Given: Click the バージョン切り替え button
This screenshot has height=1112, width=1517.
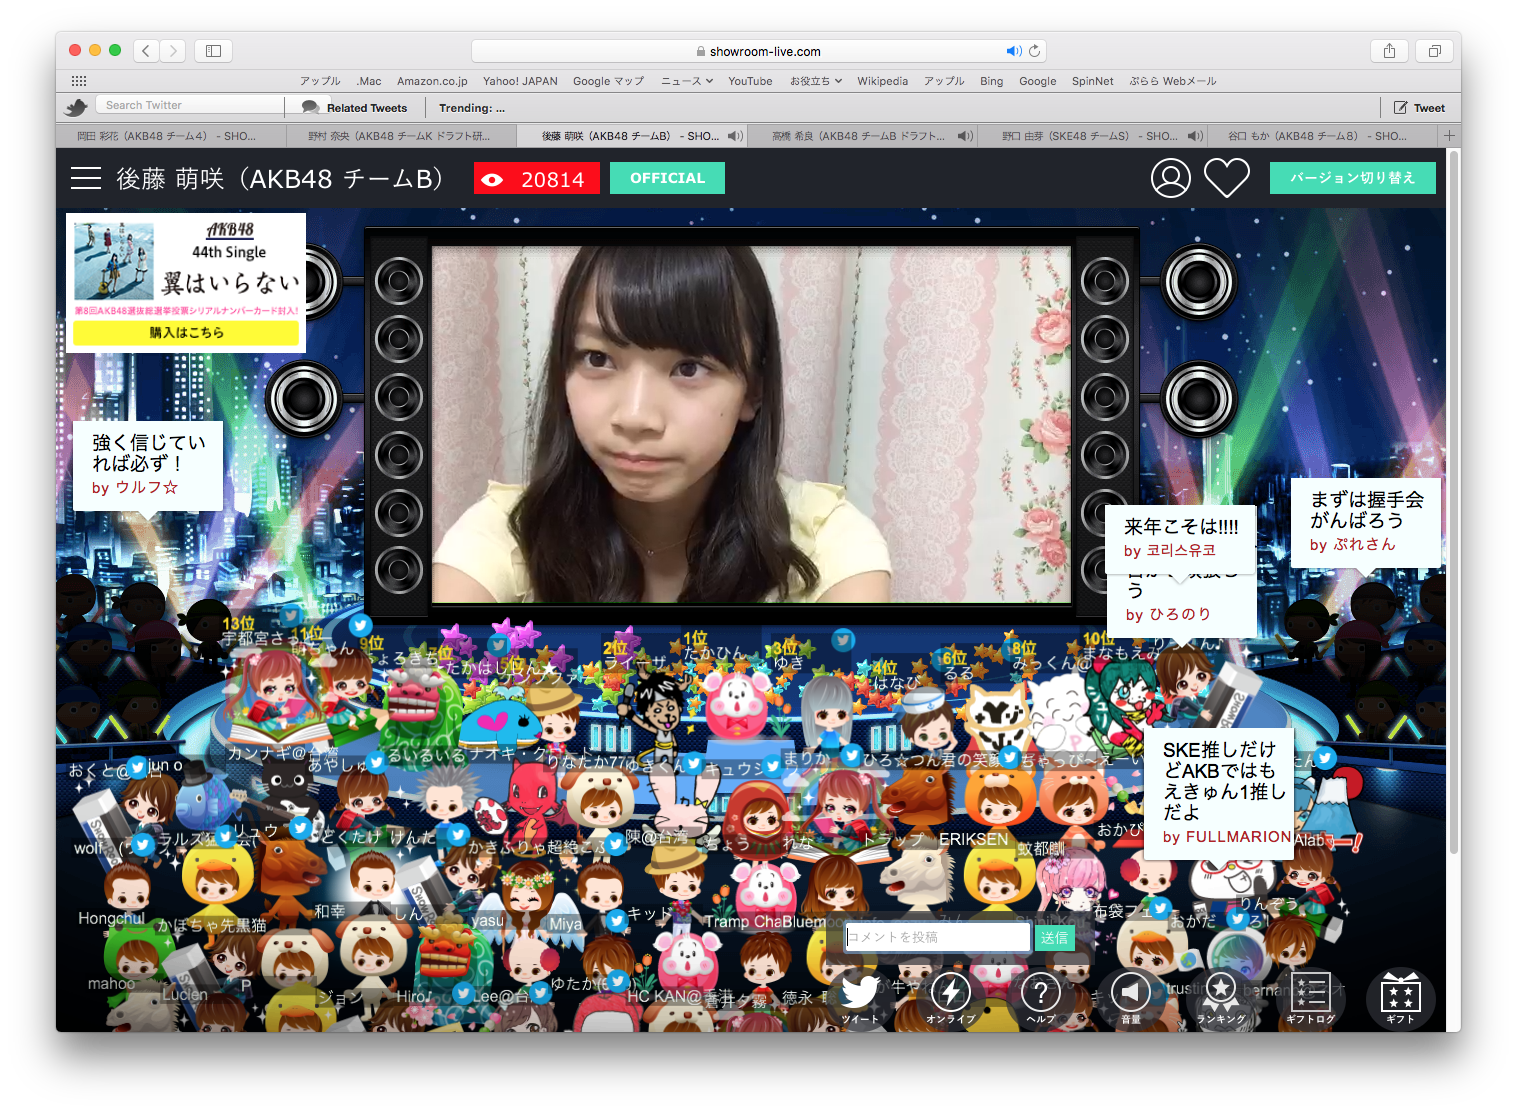Looking at the screenshot, I should coord(1352,178).
